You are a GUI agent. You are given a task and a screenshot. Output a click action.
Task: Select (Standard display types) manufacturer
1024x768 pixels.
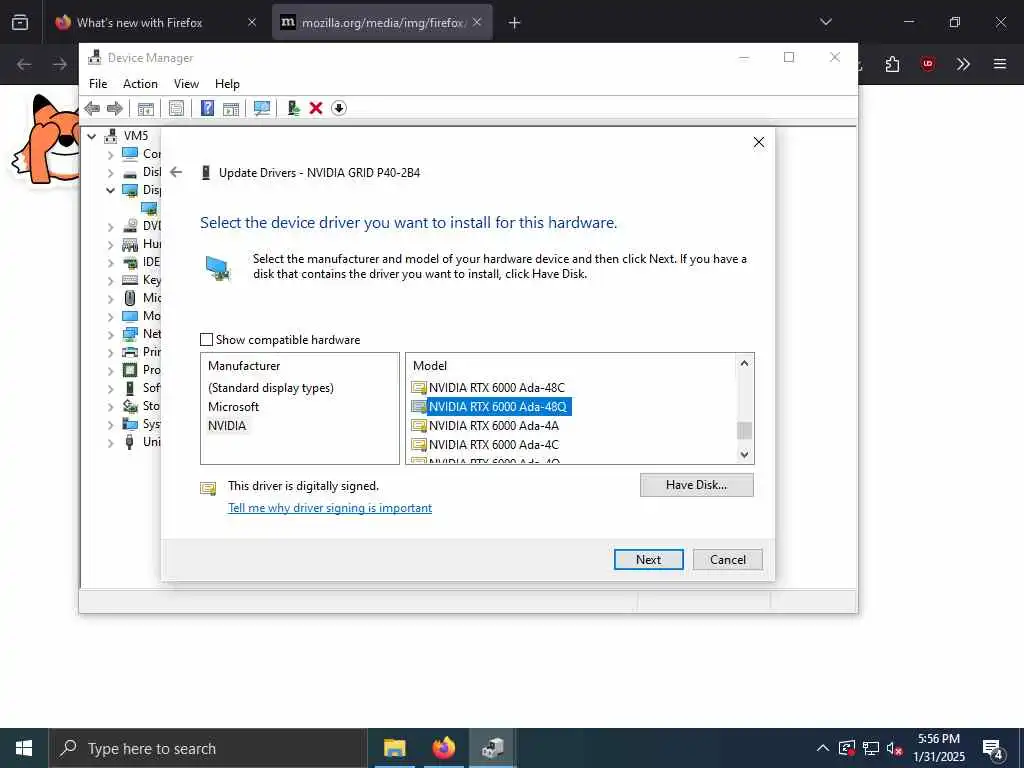[270, 388]
